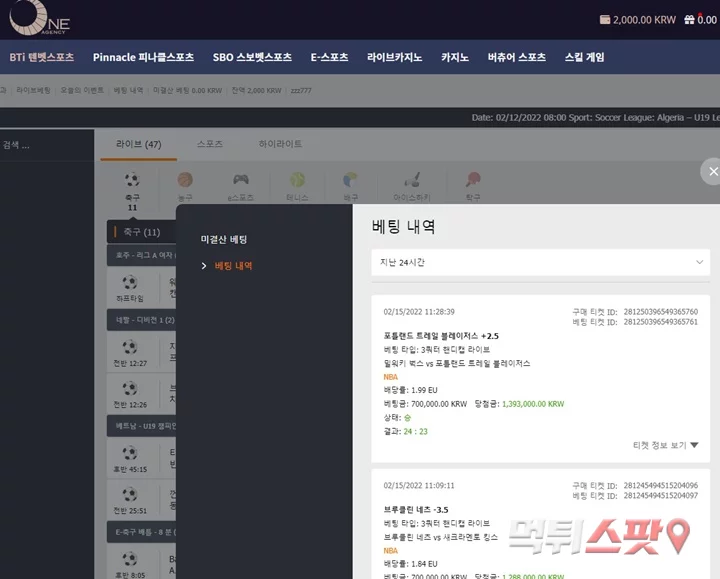Switch to 하이라이트 tab
This screenshot has width=720, height=579.
click(280, 144)
